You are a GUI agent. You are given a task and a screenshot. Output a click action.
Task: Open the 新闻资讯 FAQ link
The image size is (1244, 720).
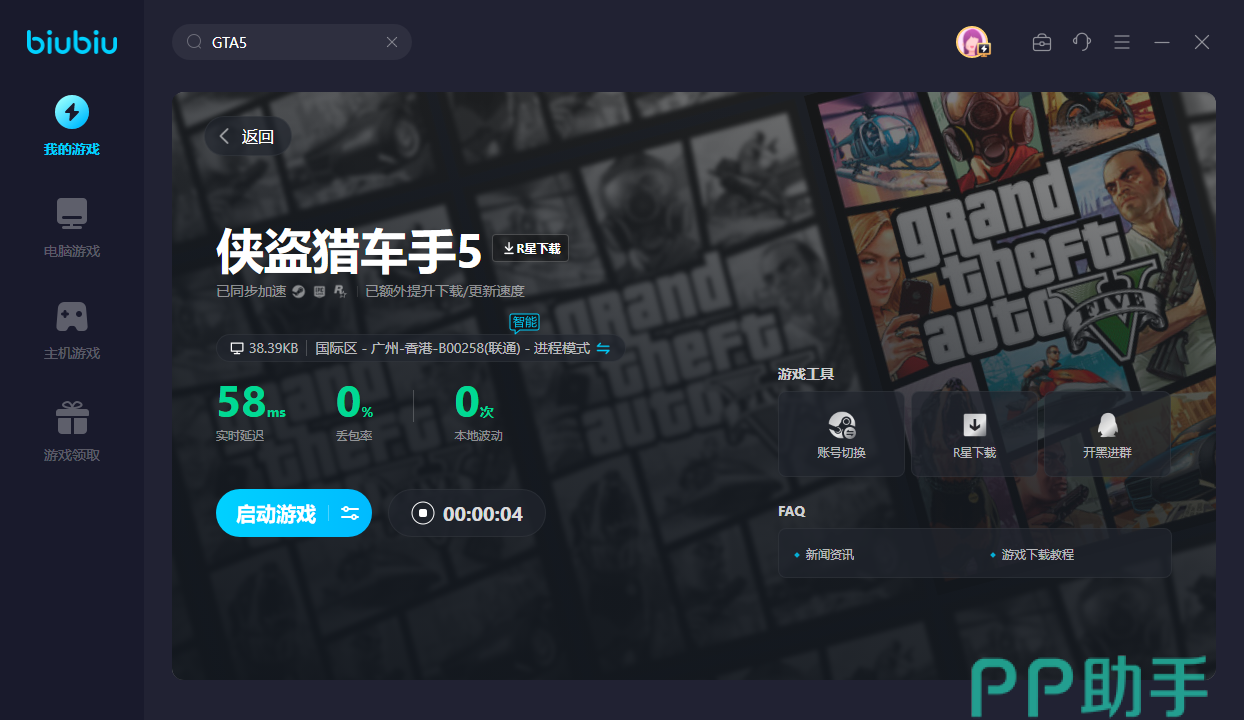(829, 554)
